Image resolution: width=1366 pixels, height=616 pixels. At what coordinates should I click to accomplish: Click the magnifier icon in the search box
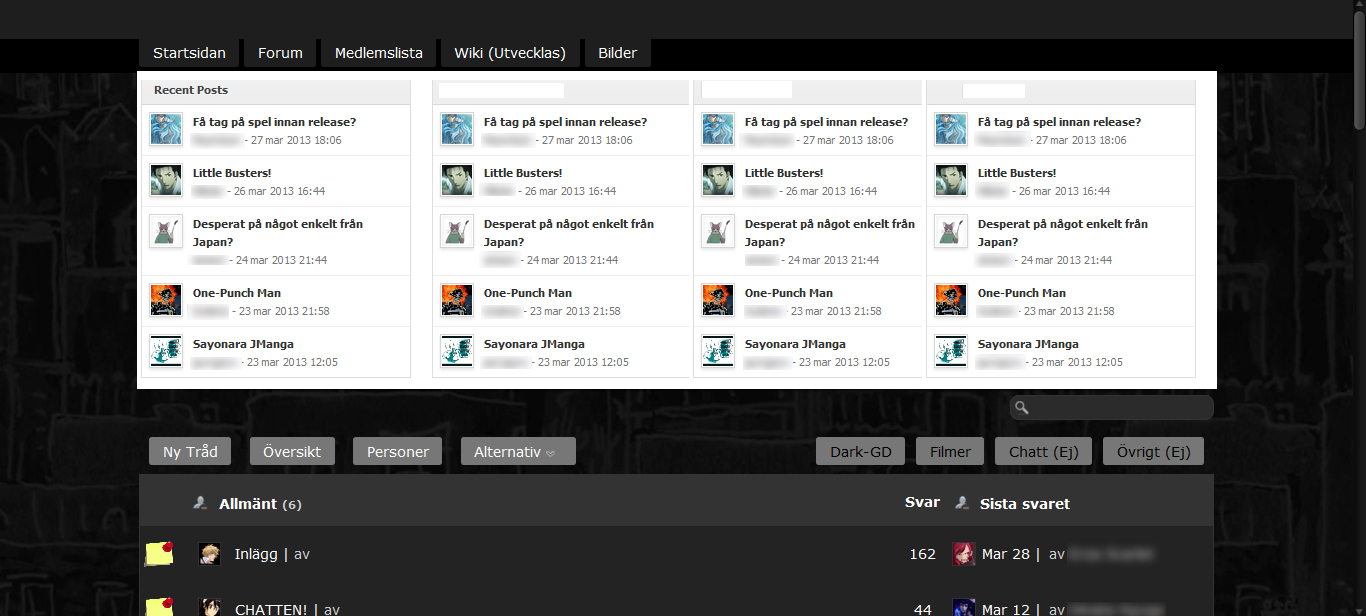tap(1021, 408)
